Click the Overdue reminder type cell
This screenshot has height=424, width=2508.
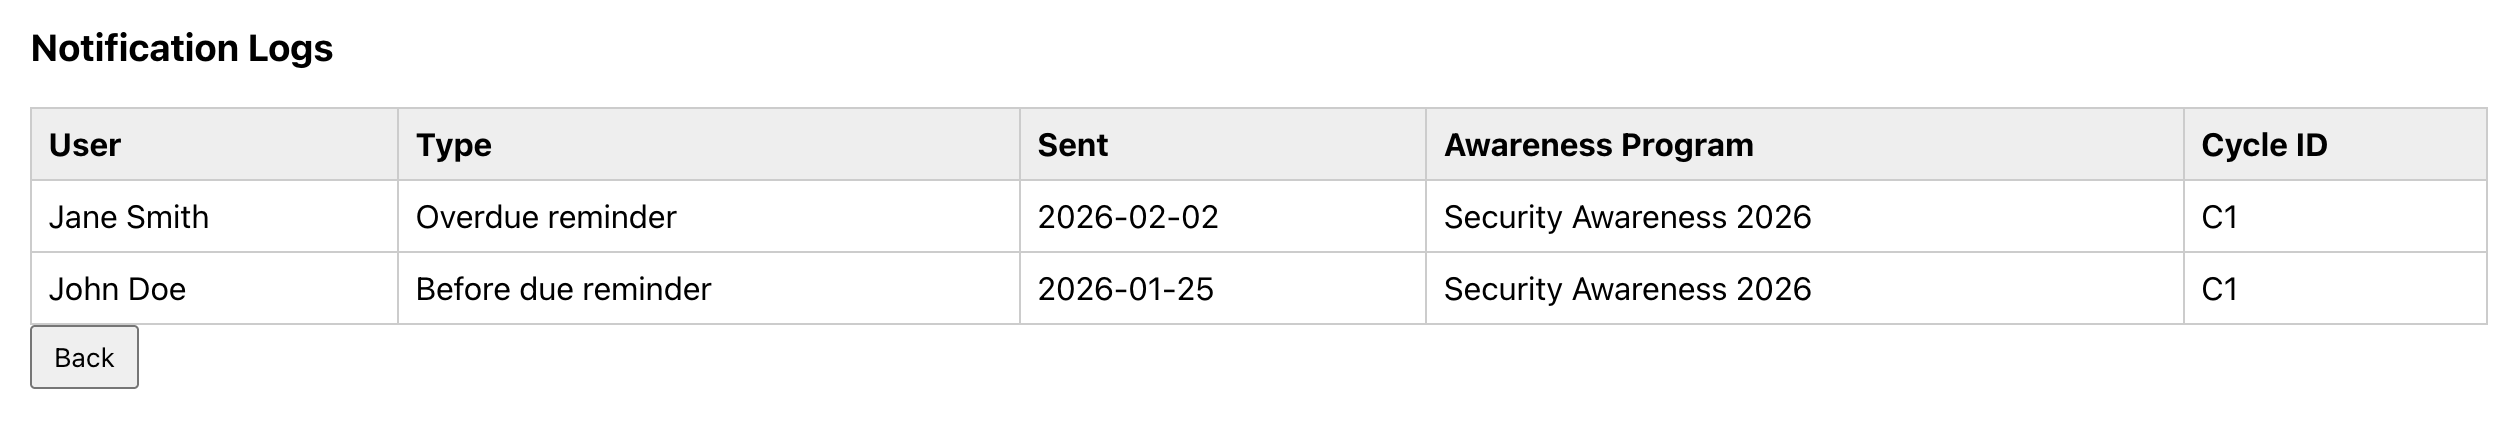coord(546,217)
